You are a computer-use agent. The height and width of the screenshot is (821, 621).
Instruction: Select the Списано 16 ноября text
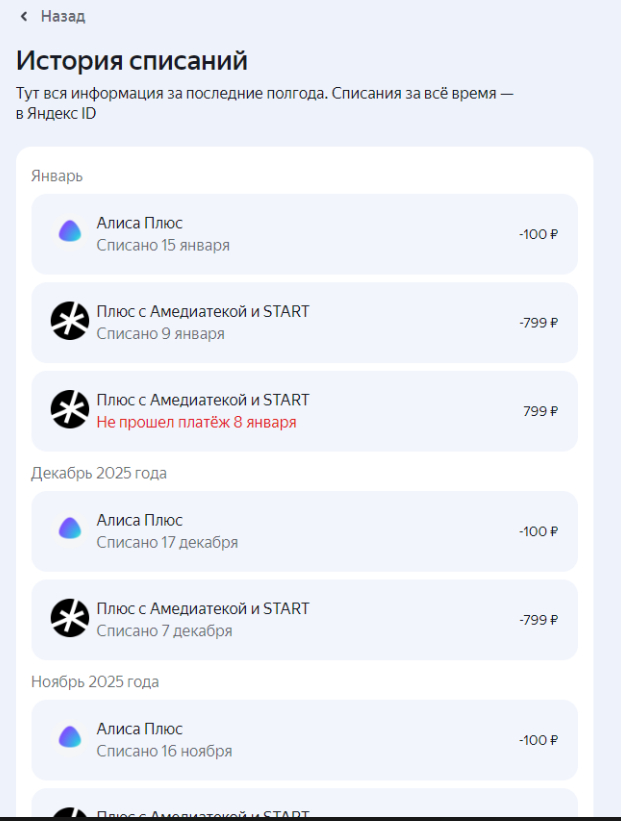[164, 751]
